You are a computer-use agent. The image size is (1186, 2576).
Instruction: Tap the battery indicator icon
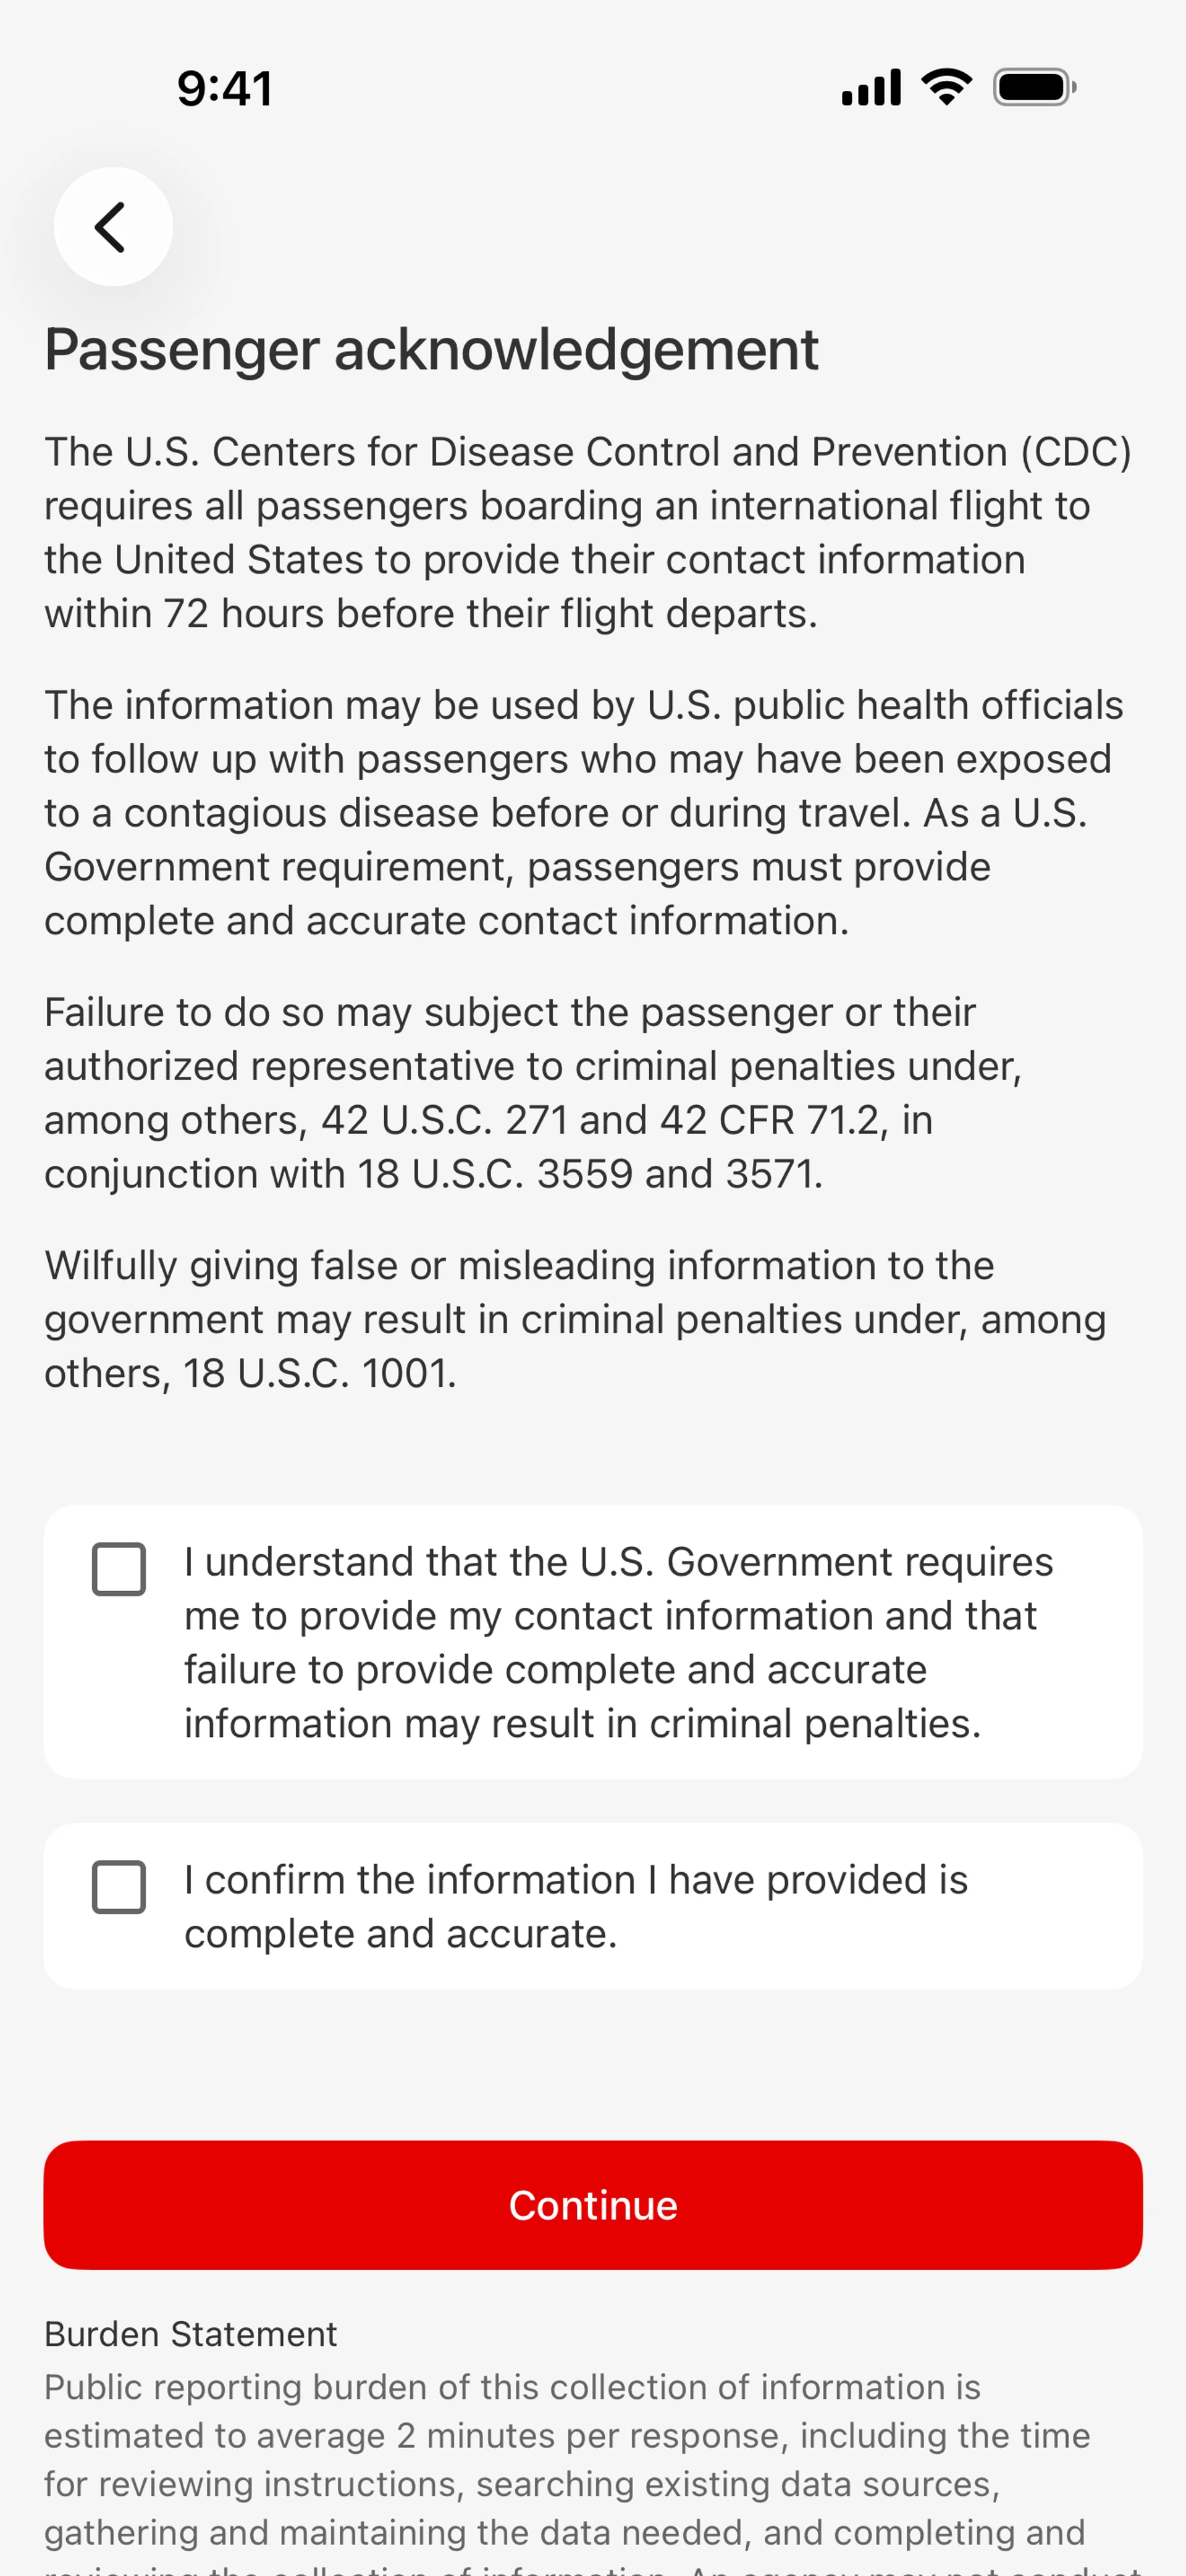[x=1033, y=87]
